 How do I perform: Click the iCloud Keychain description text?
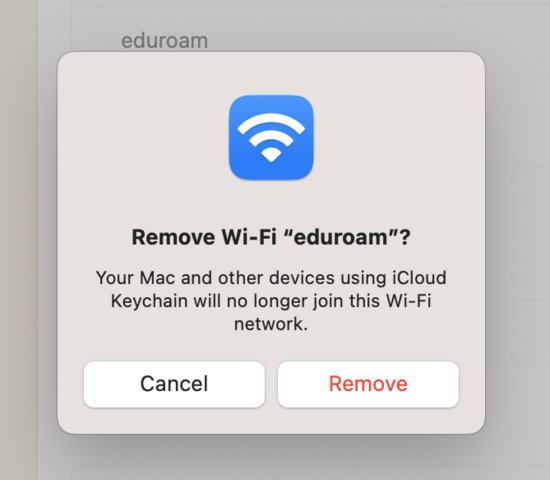tap(271, 301)
